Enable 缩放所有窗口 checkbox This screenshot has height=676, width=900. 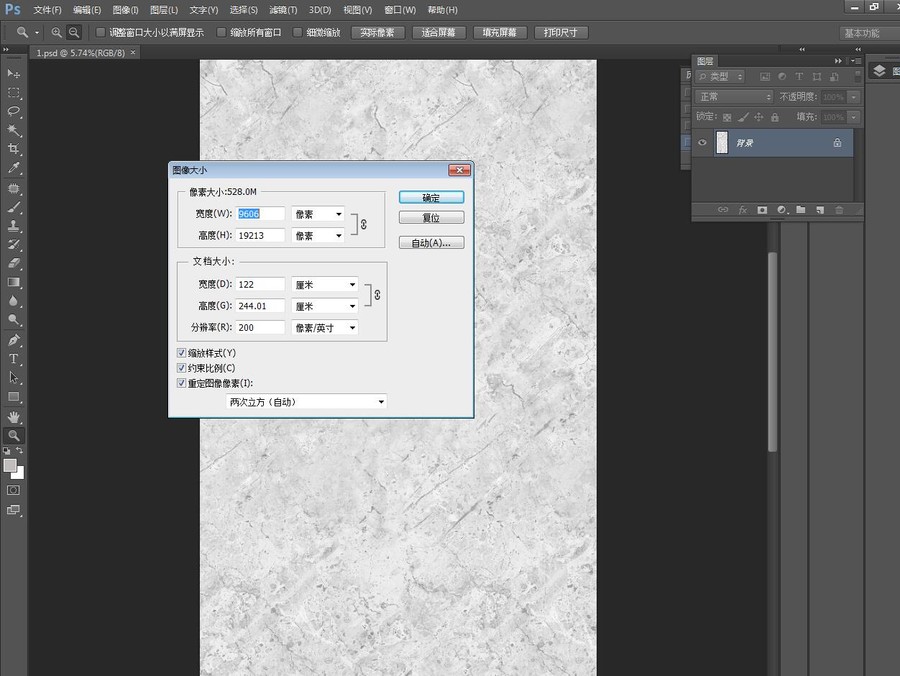coord(221,33)
